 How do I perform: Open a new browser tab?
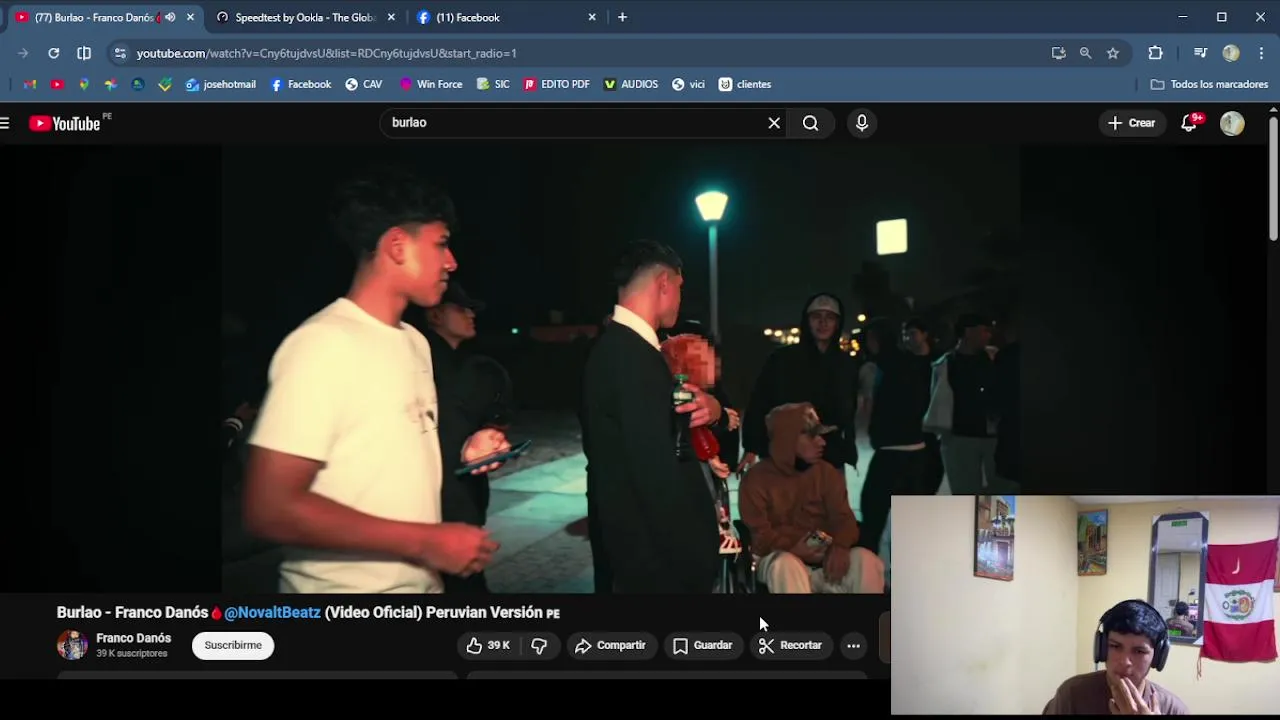pos(622,17)
